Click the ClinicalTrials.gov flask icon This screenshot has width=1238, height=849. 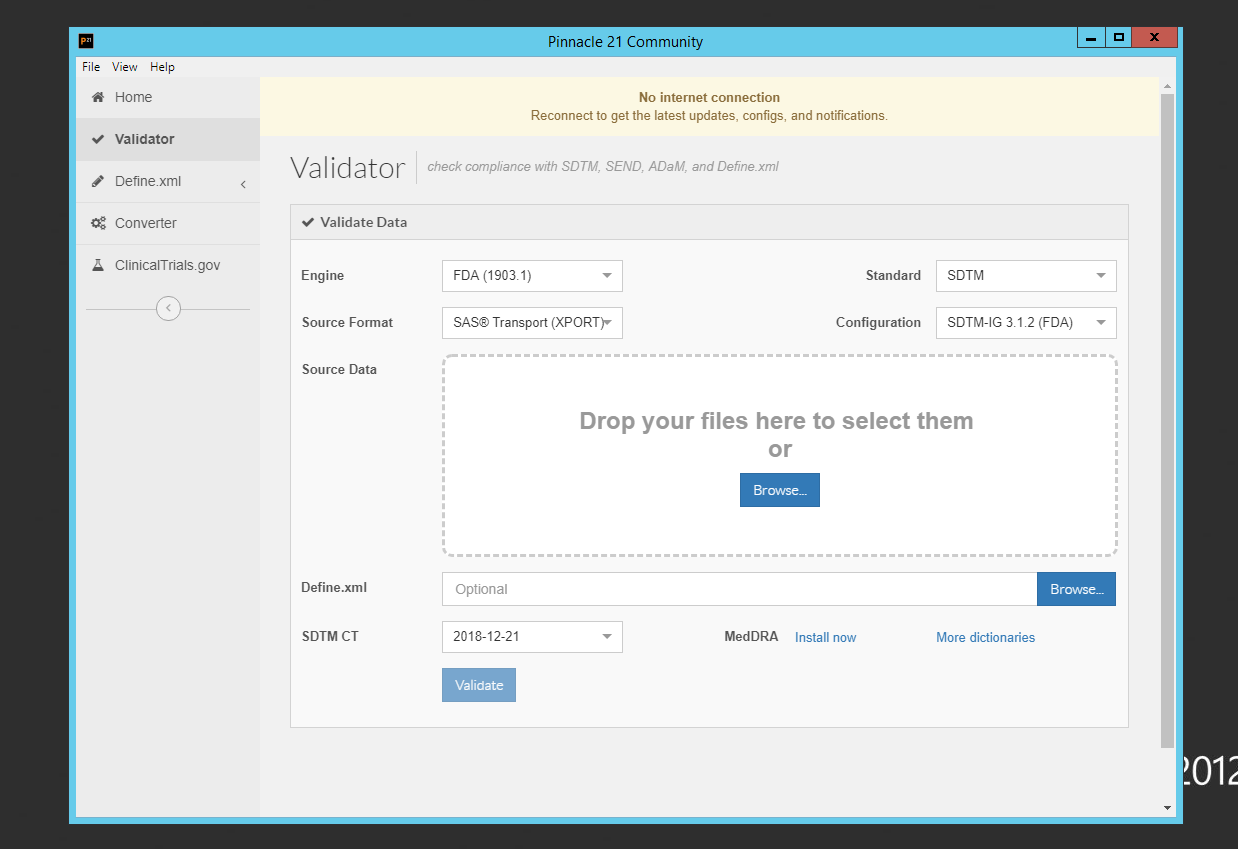(x=98, y=265)
